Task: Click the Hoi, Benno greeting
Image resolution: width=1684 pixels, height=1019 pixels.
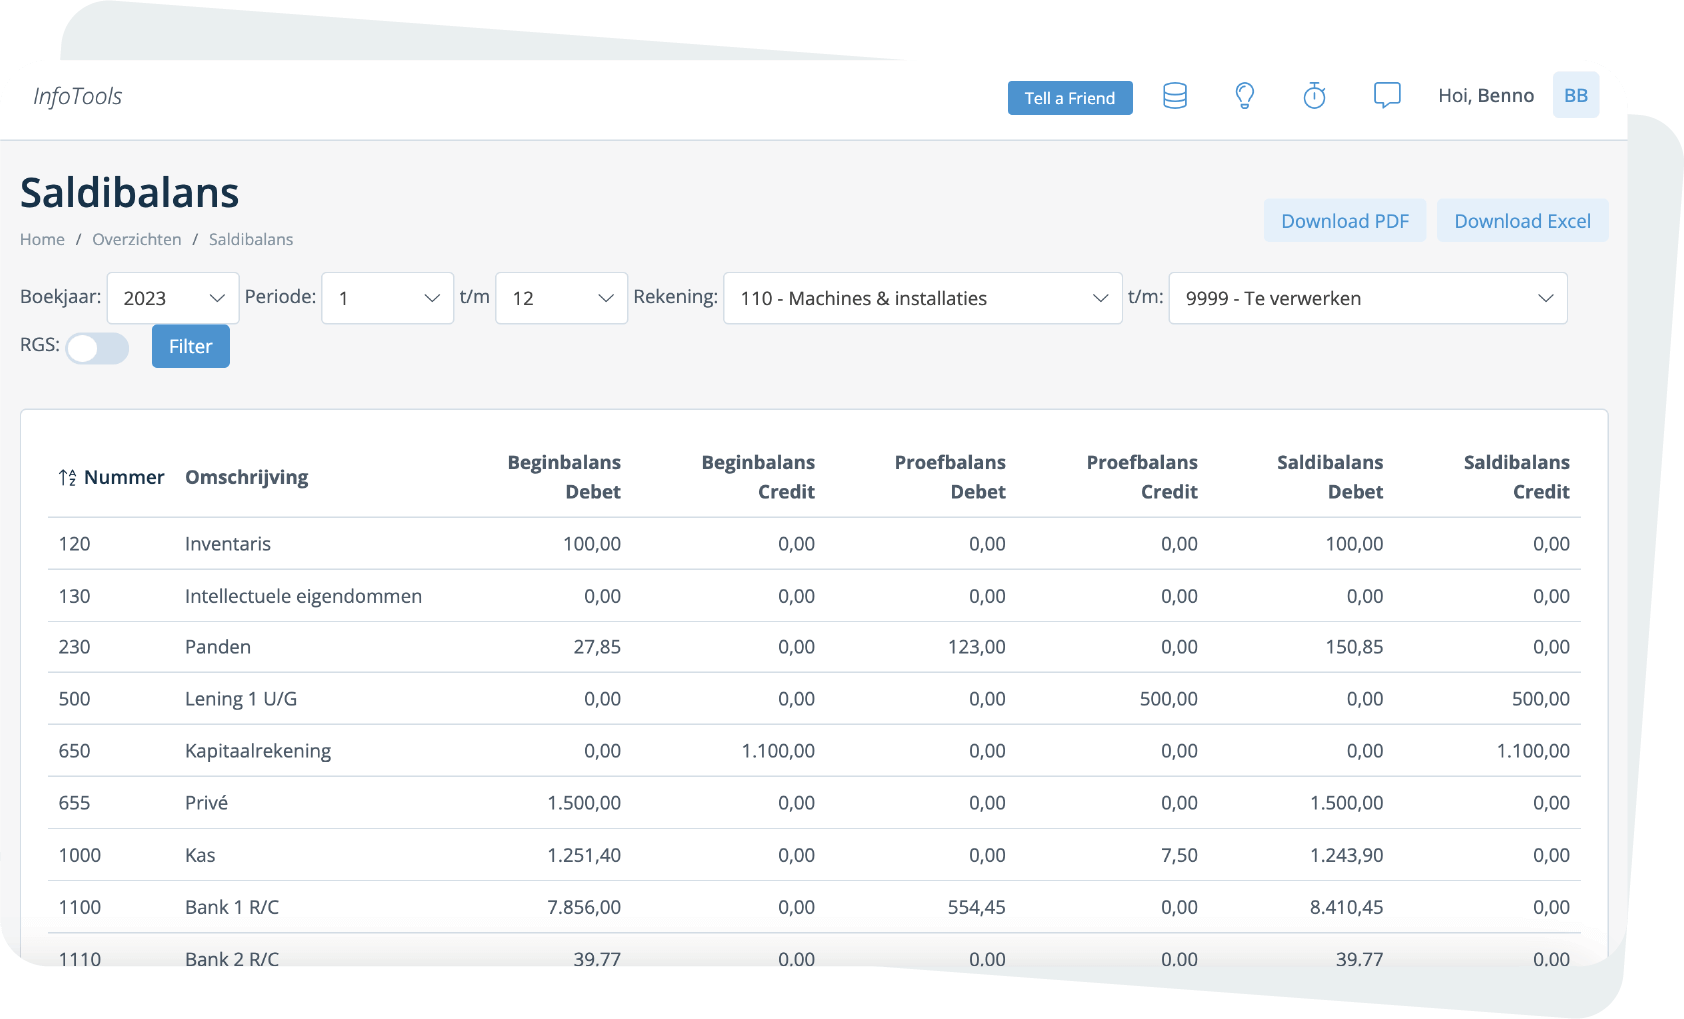Action: click(x=1486, y=95)
